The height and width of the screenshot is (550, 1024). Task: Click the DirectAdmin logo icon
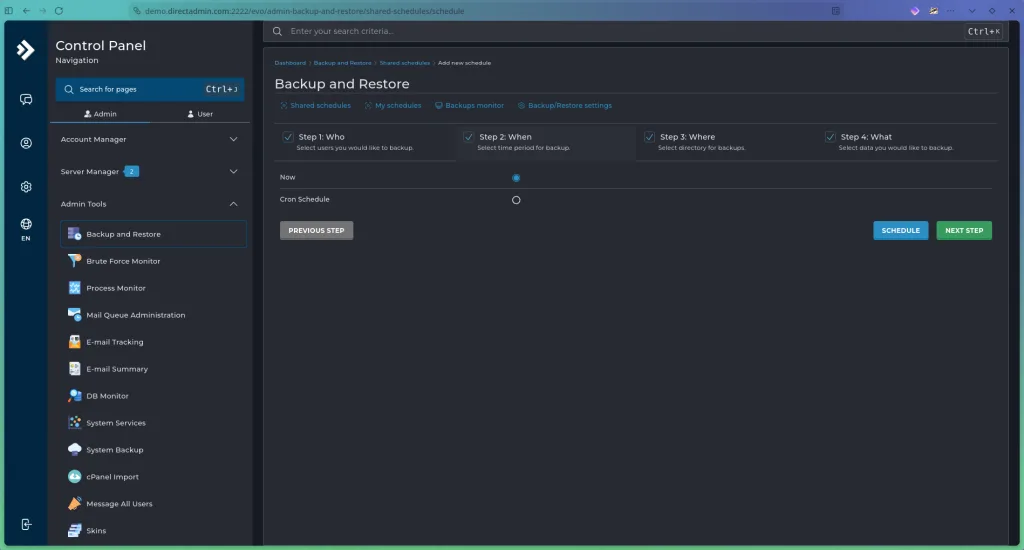(x=25, y=50)
